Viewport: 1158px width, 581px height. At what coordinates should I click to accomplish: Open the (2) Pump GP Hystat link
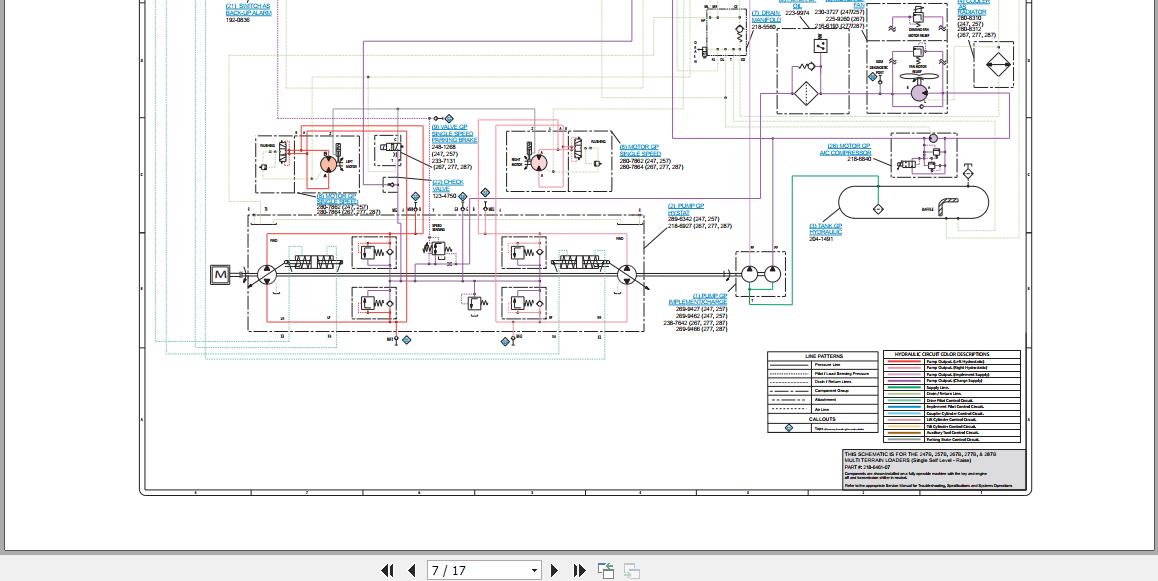pyautogui.click(x=685, y=209)
